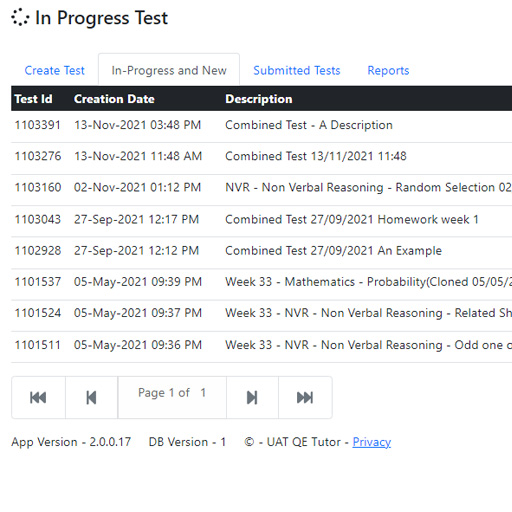Jump to last page of results
Viewport: 512px width, 512px height.
pyautogui.click(x=305, y=397)
